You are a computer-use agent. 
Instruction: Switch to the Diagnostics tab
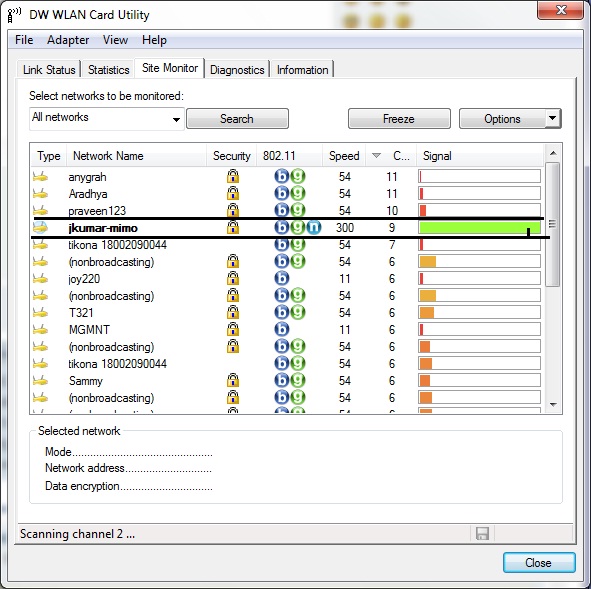pyautogui.click(x=237, y=70)
